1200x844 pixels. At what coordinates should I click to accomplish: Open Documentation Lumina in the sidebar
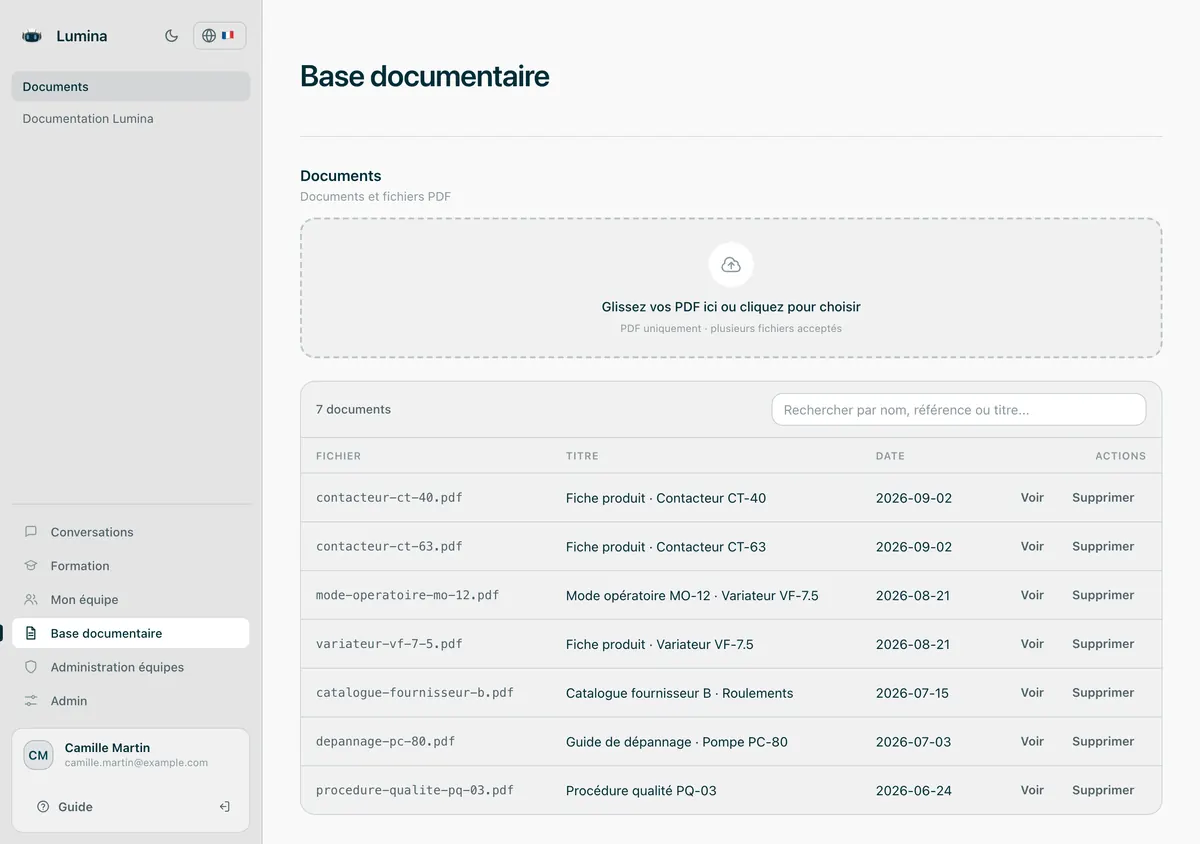click(x=131, y=118)
